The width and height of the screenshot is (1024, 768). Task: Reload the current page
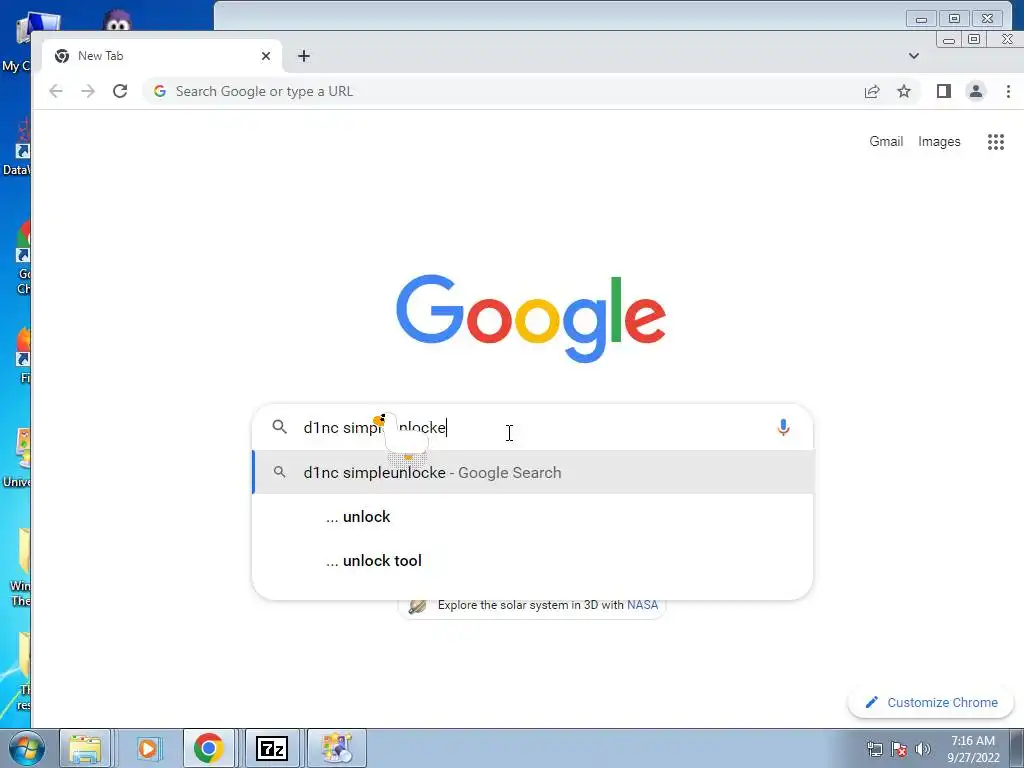120,91
